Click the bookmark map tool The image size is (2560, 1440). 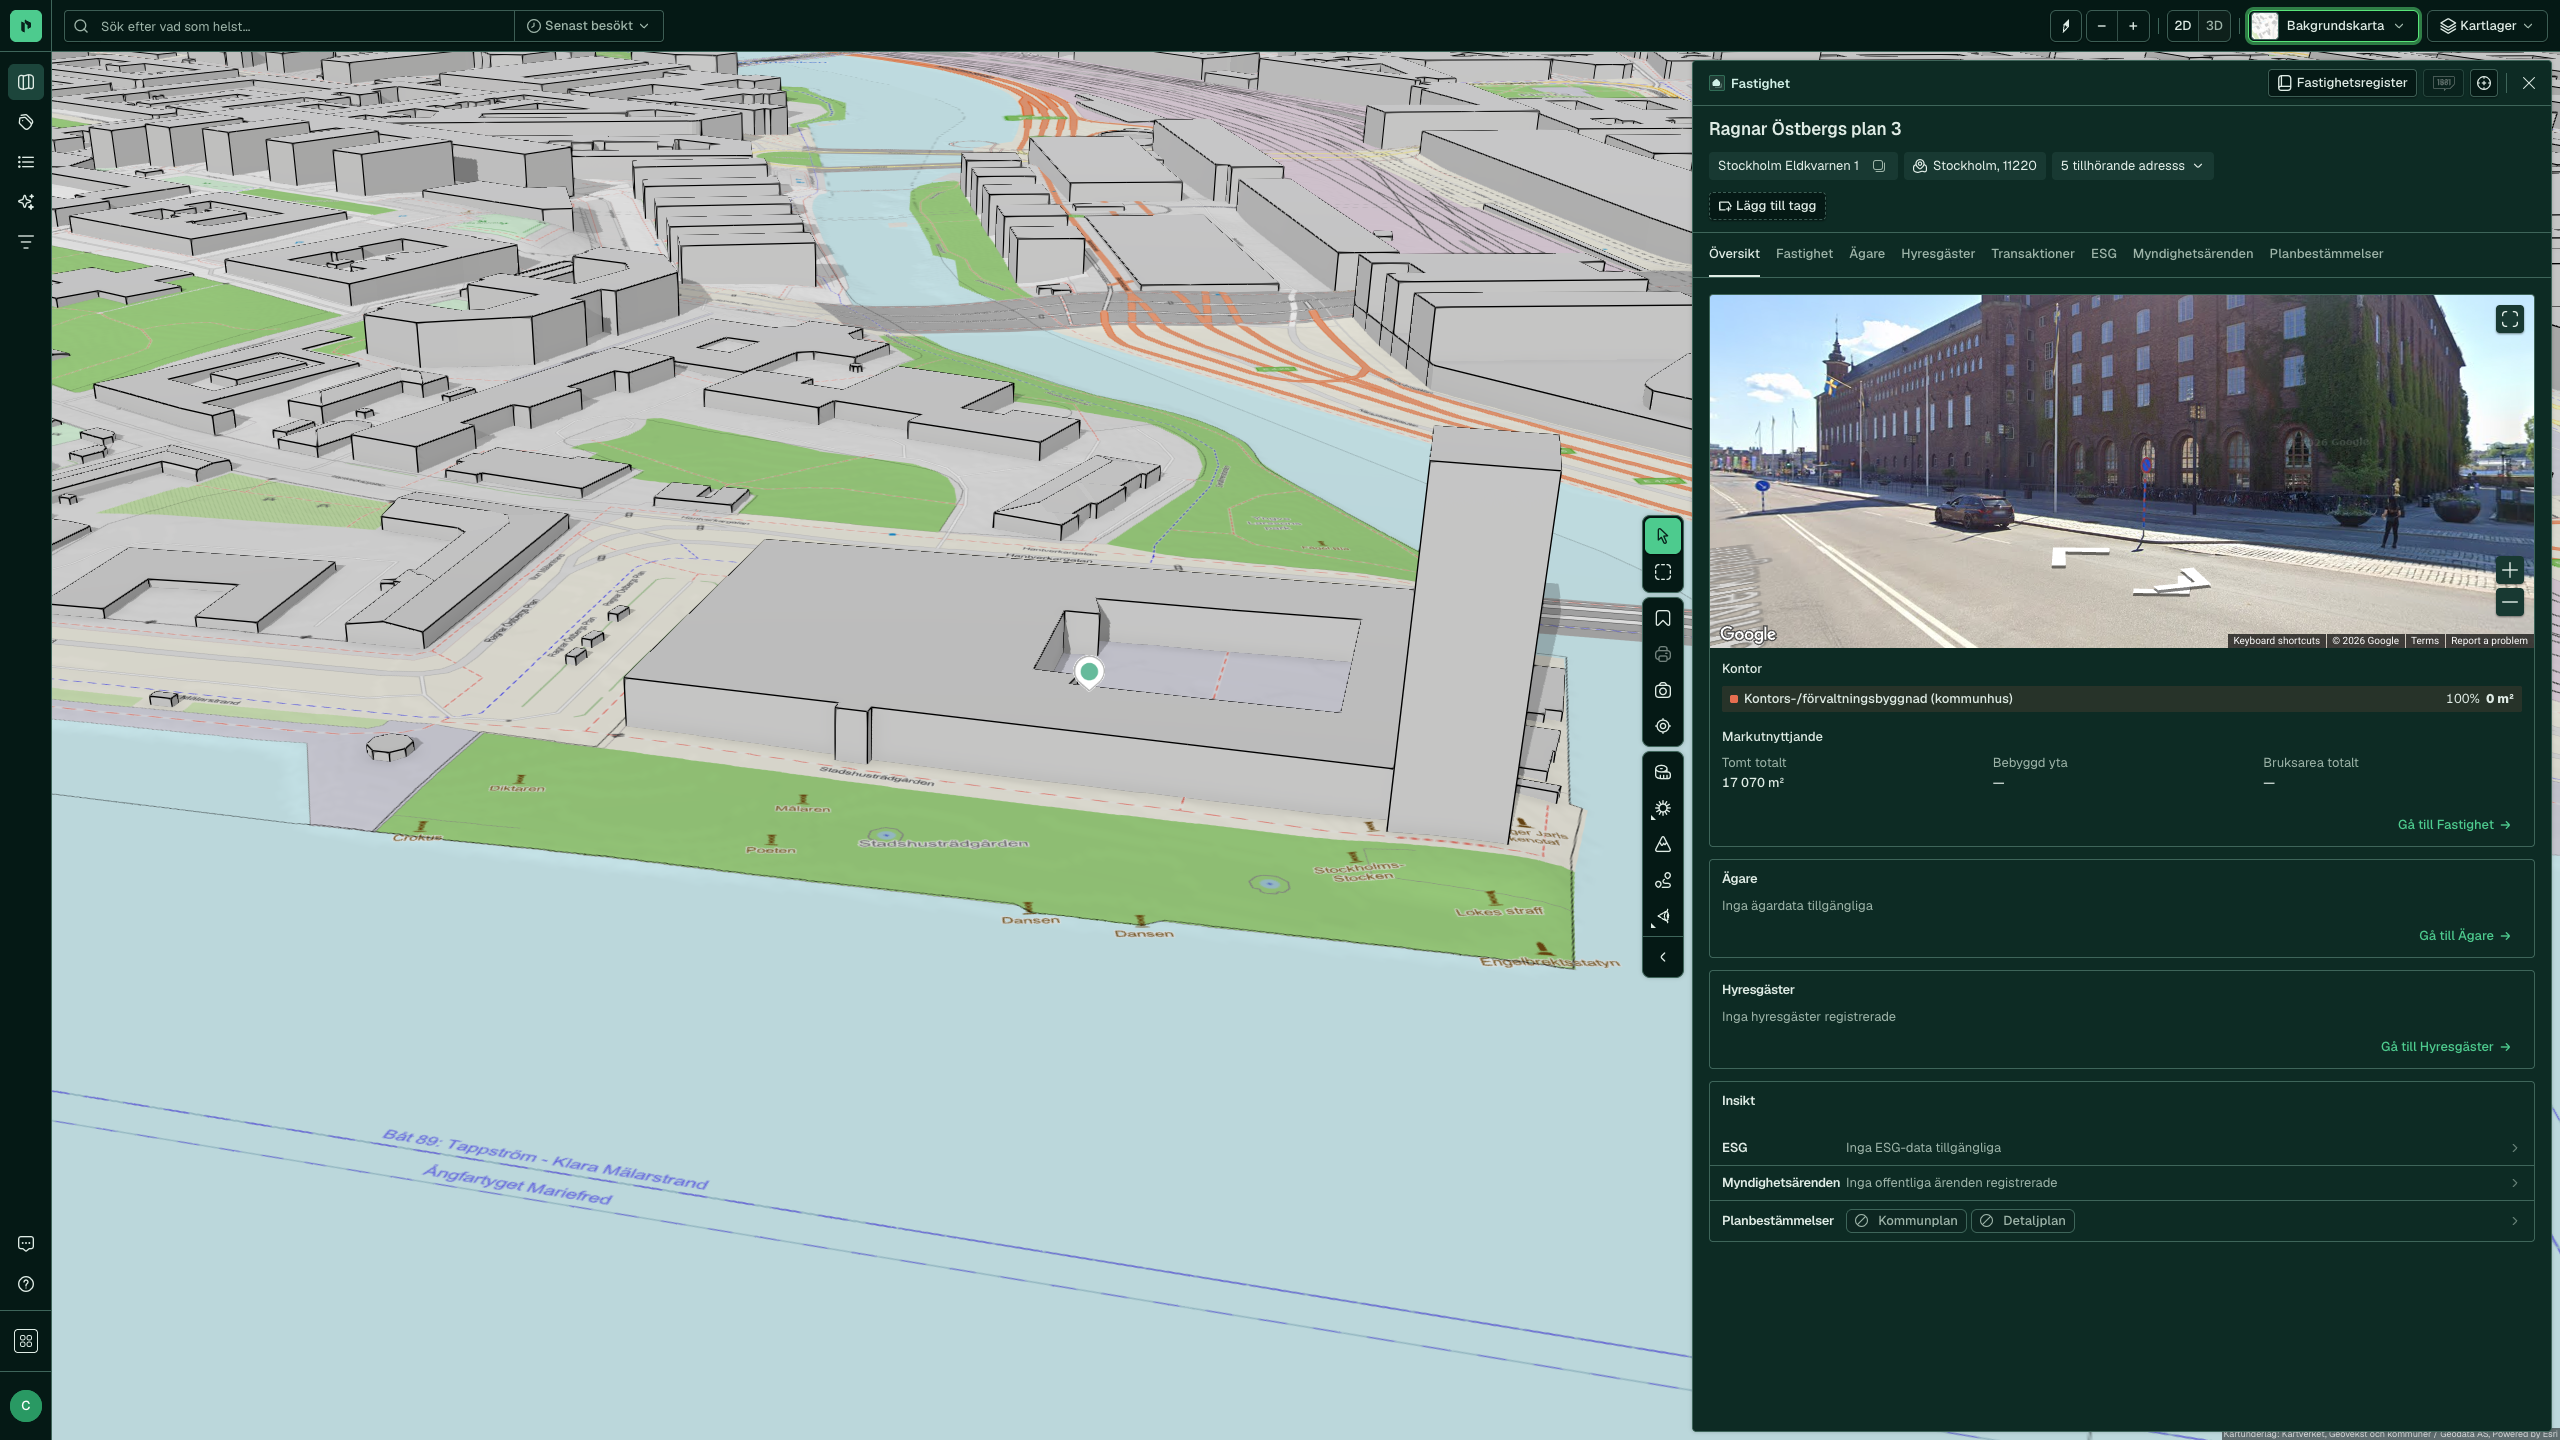(1663, 619)
